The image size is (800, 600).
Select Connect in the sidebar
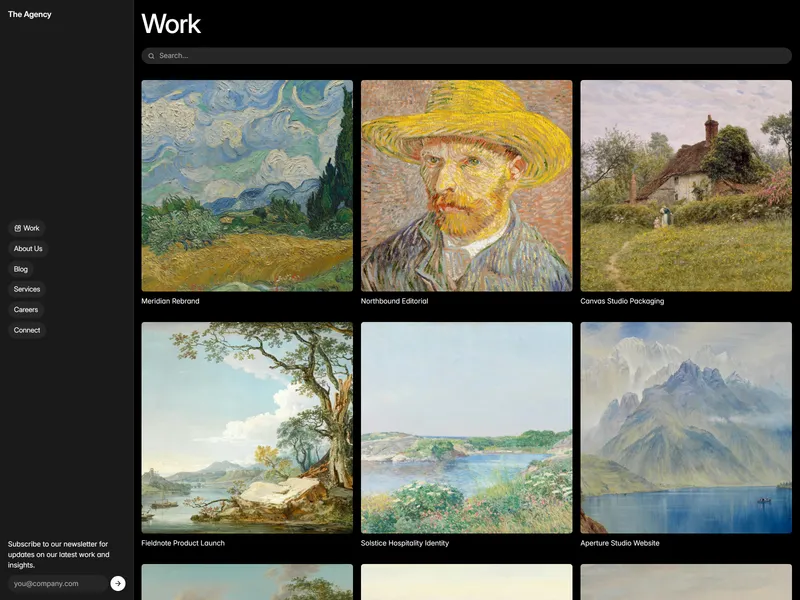[27, 330]
